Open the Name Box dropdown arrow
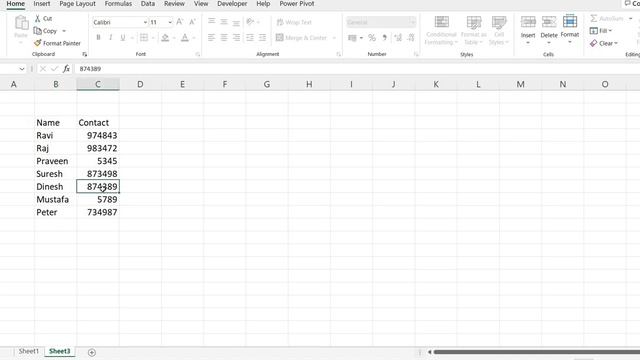640x360 pixels. (22, 69)
